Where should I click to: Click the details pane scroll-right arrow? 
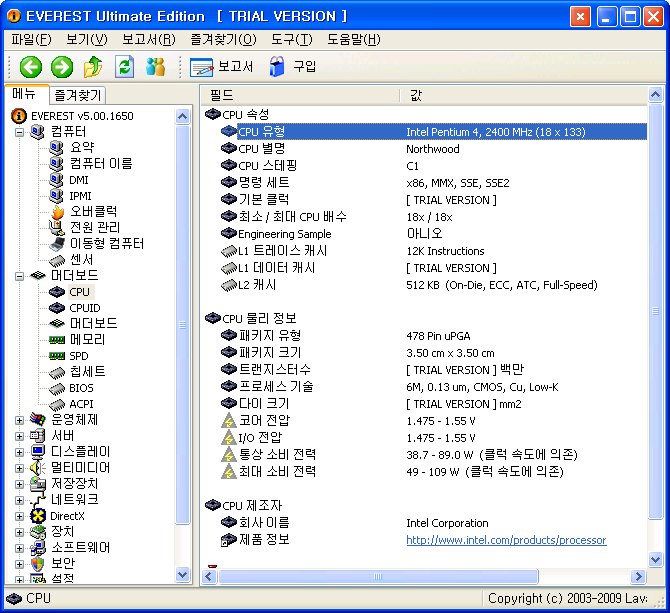(x=638, y=577)
